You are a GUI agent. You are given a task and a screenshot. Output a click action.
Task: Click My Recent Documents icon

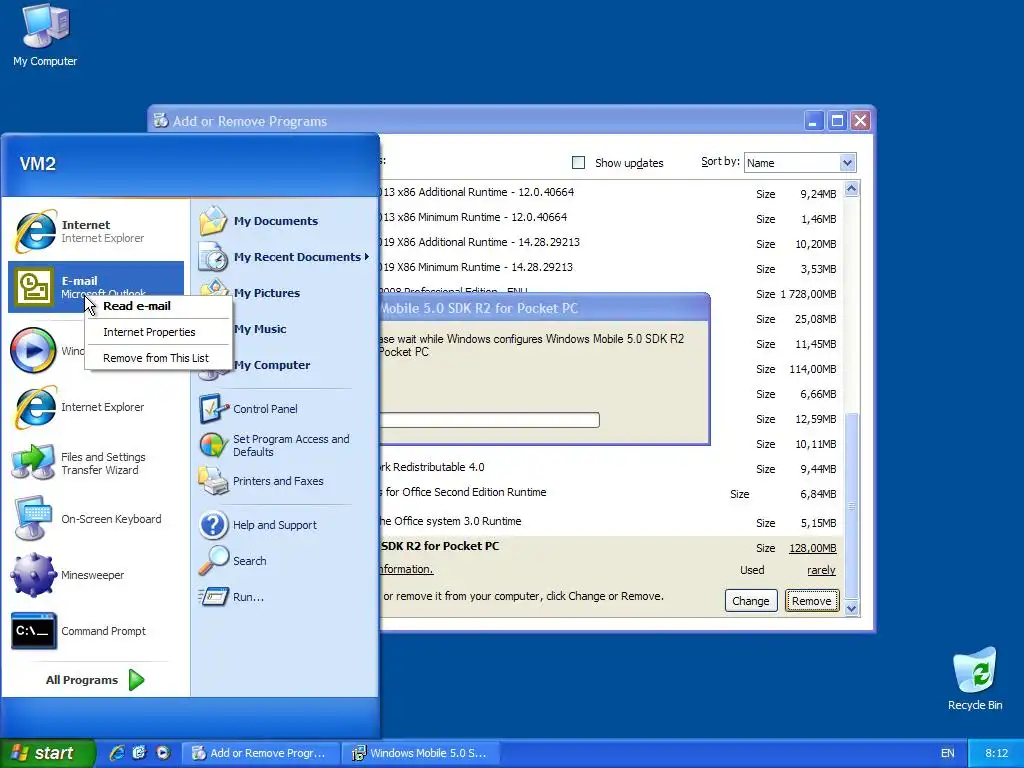point(213,257)
